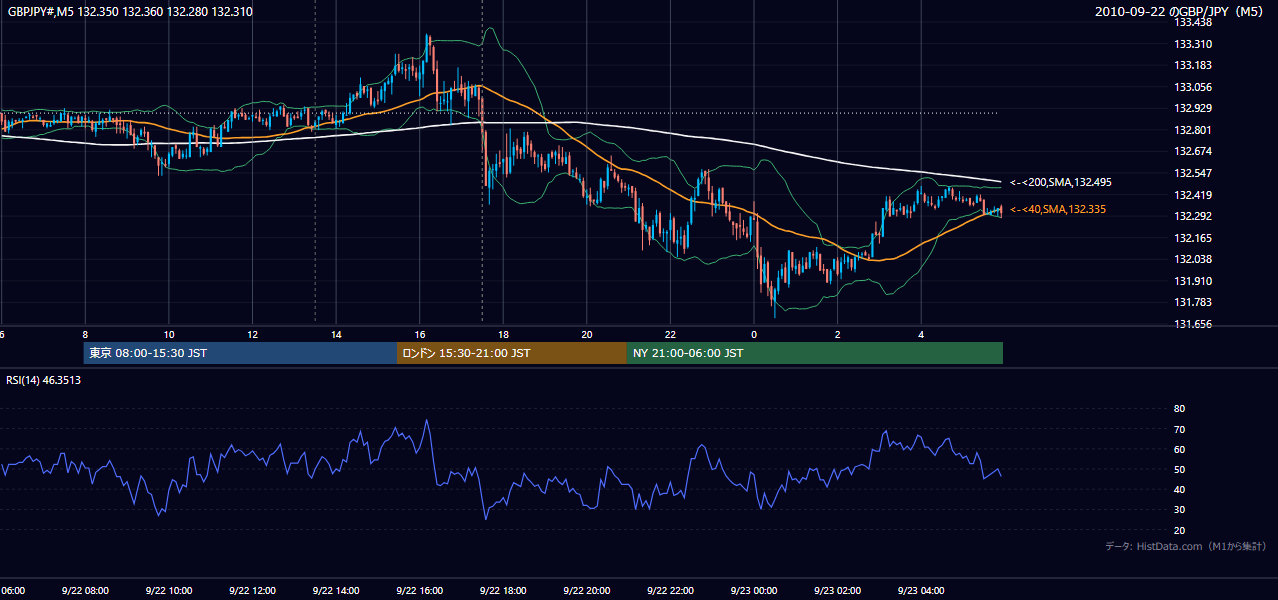Click price axis value 132.801

pyautogui.click(x=1194, y=130)
